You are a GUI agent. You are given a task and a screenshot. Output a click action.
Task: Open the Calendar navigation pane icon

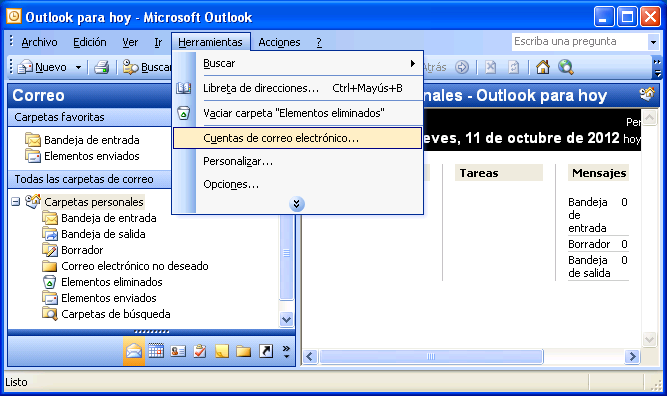coord(156,351)
